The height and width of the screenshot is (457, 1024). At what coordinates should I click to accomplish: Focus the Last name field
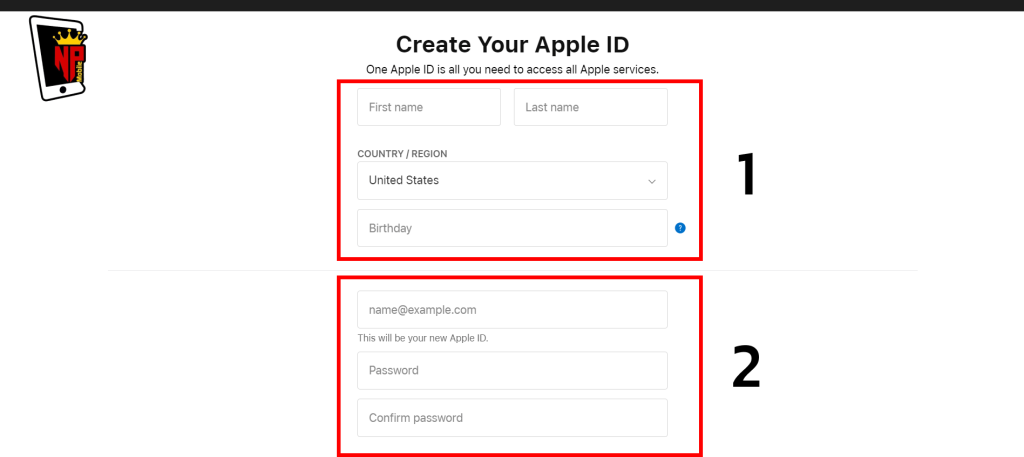tap(590, 107)
